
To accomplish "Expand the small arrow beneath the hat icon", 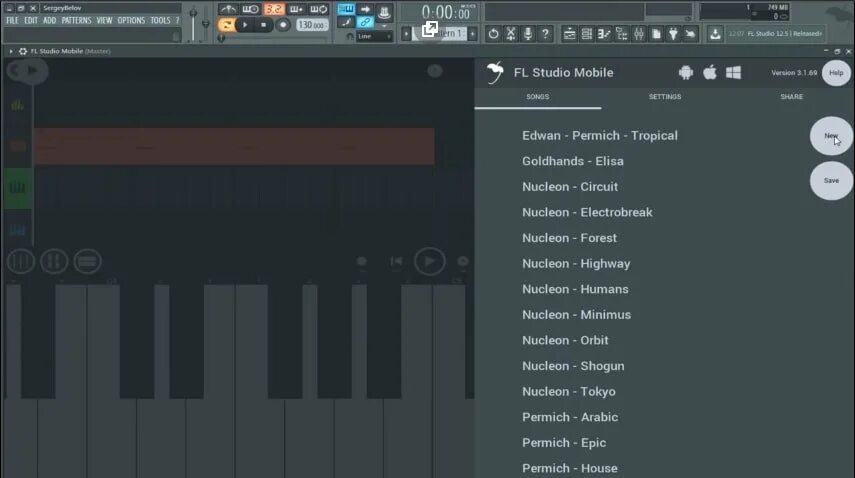I will pos(384,25).
